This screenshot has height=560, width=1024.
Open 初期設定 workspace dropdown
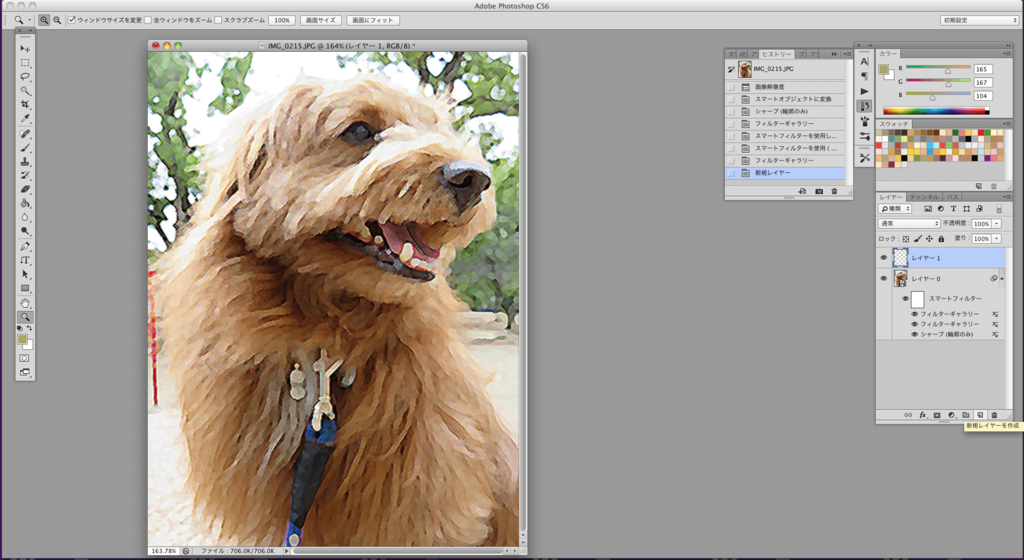pos(979,20)
